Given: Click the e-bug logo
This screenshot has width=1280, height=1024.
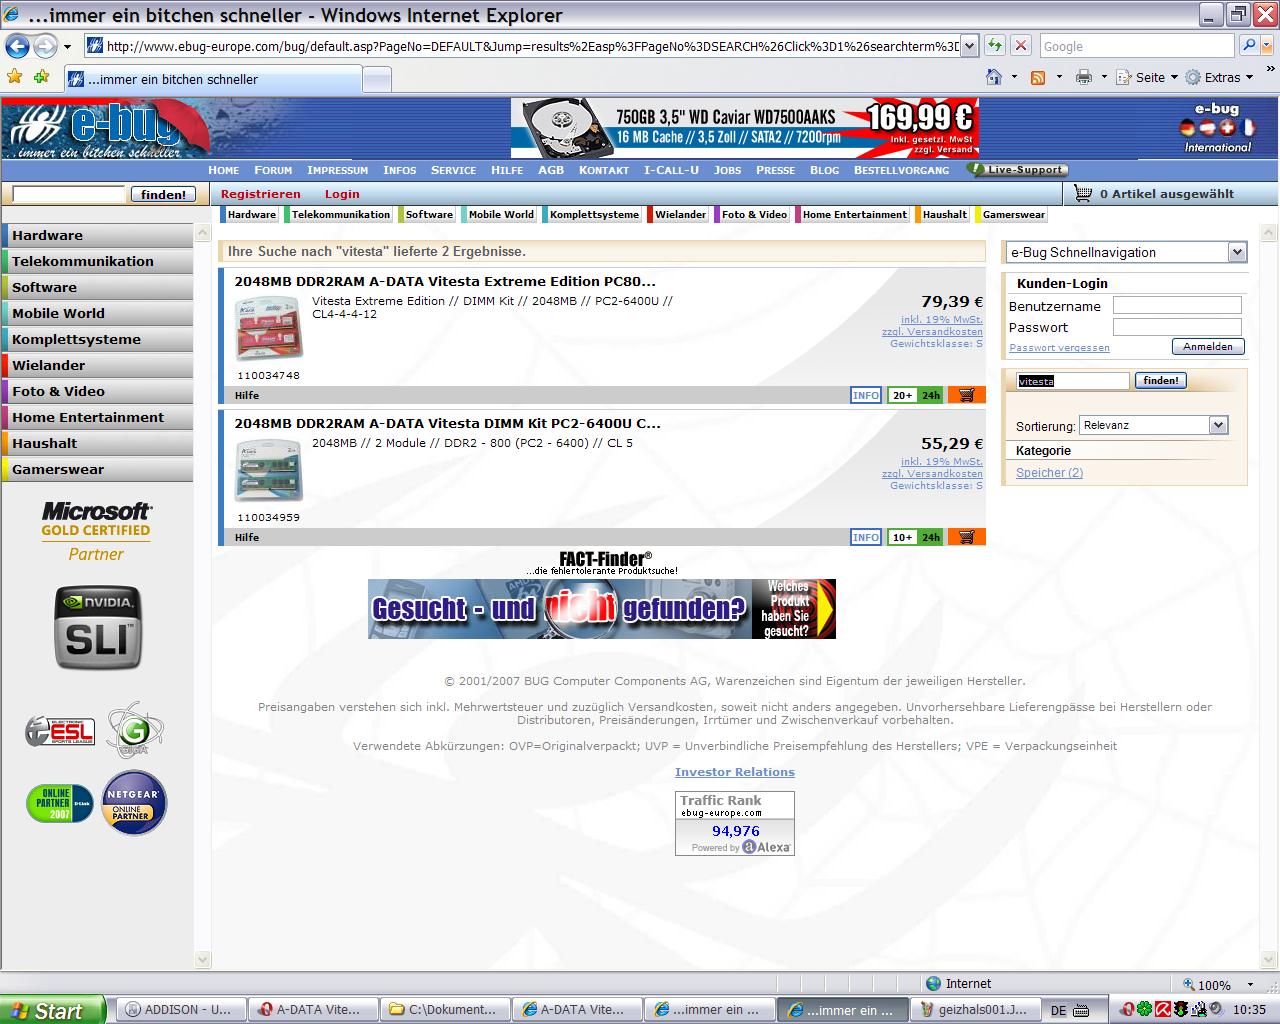Looking at the screenshot, I should [105, 128].
